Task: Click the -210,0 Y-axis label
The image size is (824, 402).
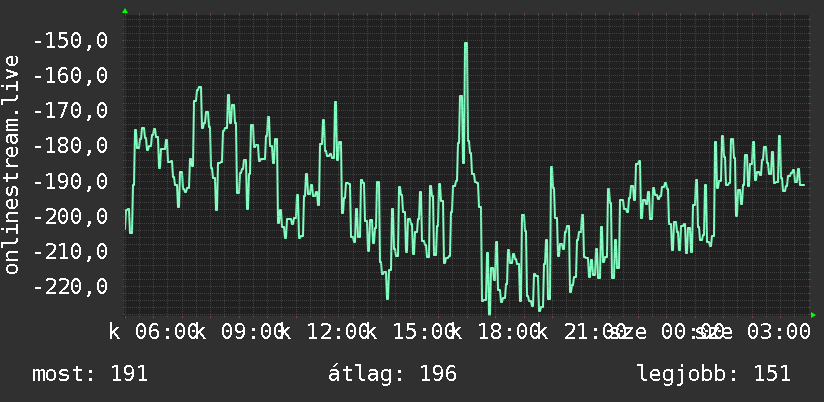Action: point(71,251)
